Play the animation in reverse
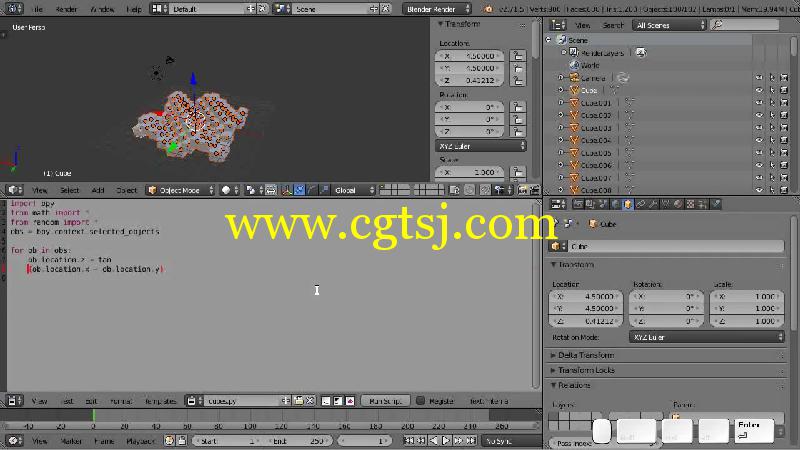The image size is (800, 450). click(x=434, y=441)
